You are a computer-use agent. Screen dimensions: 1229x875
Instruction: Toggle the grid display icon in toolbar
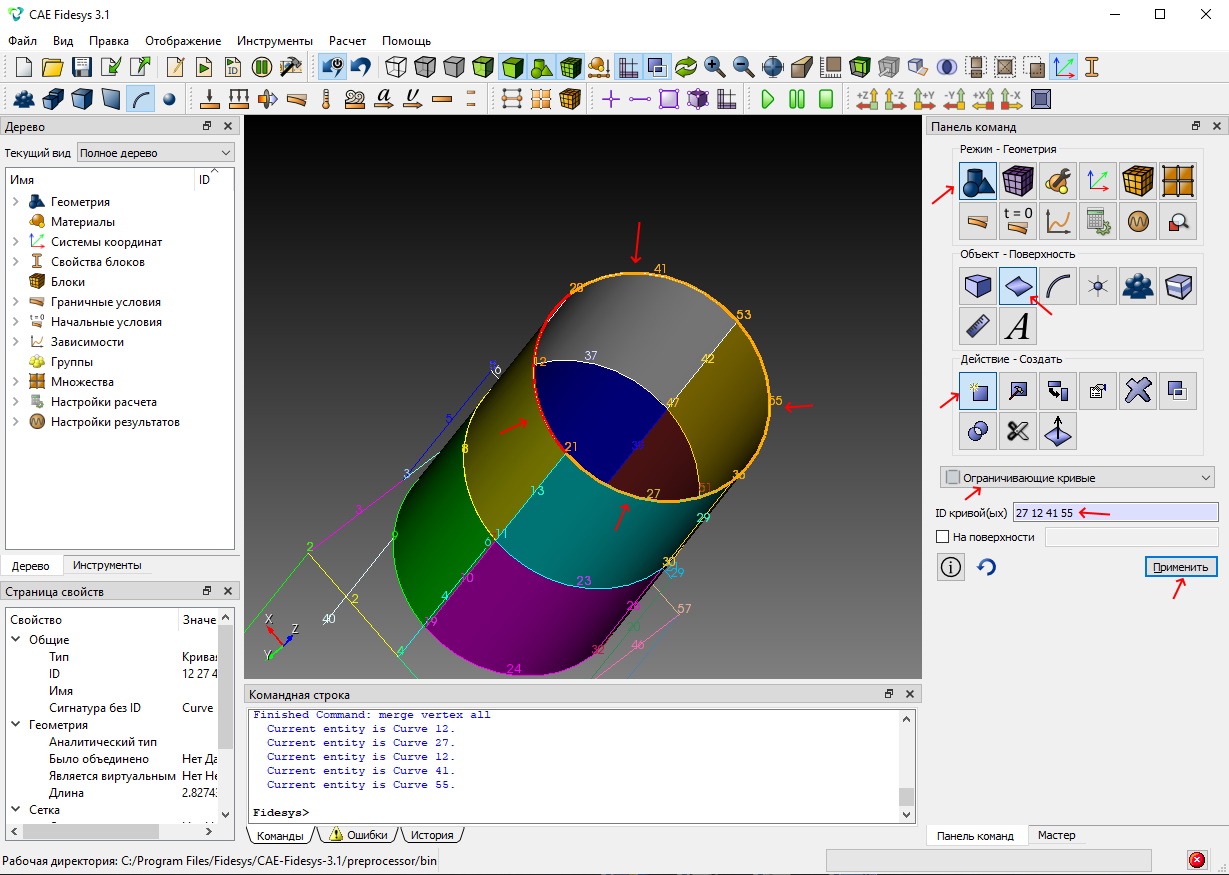[628, 67]
